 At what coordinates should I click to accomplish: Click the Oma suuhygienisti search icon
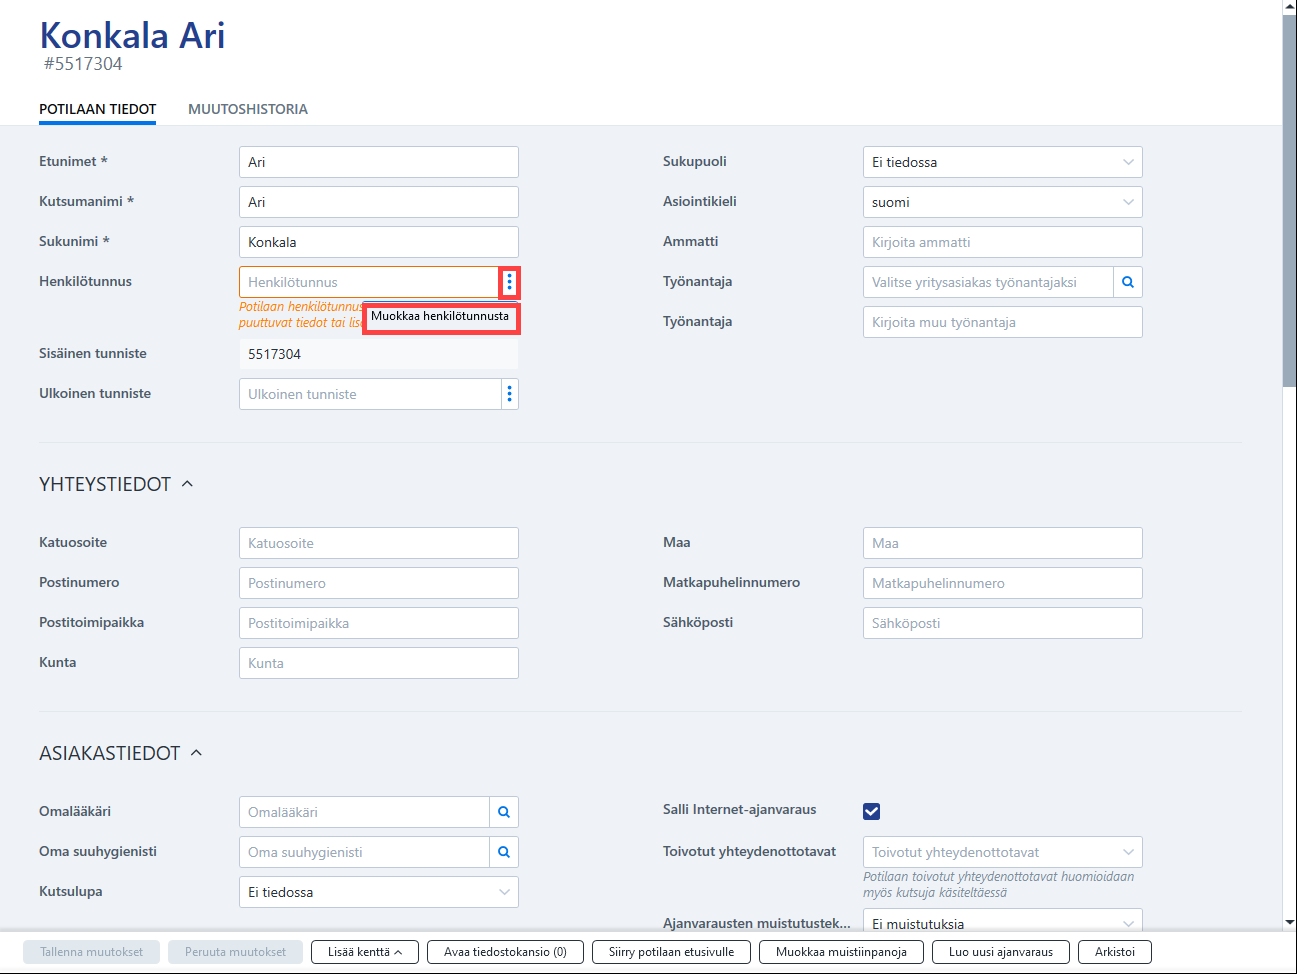click(x=504, y=852)
